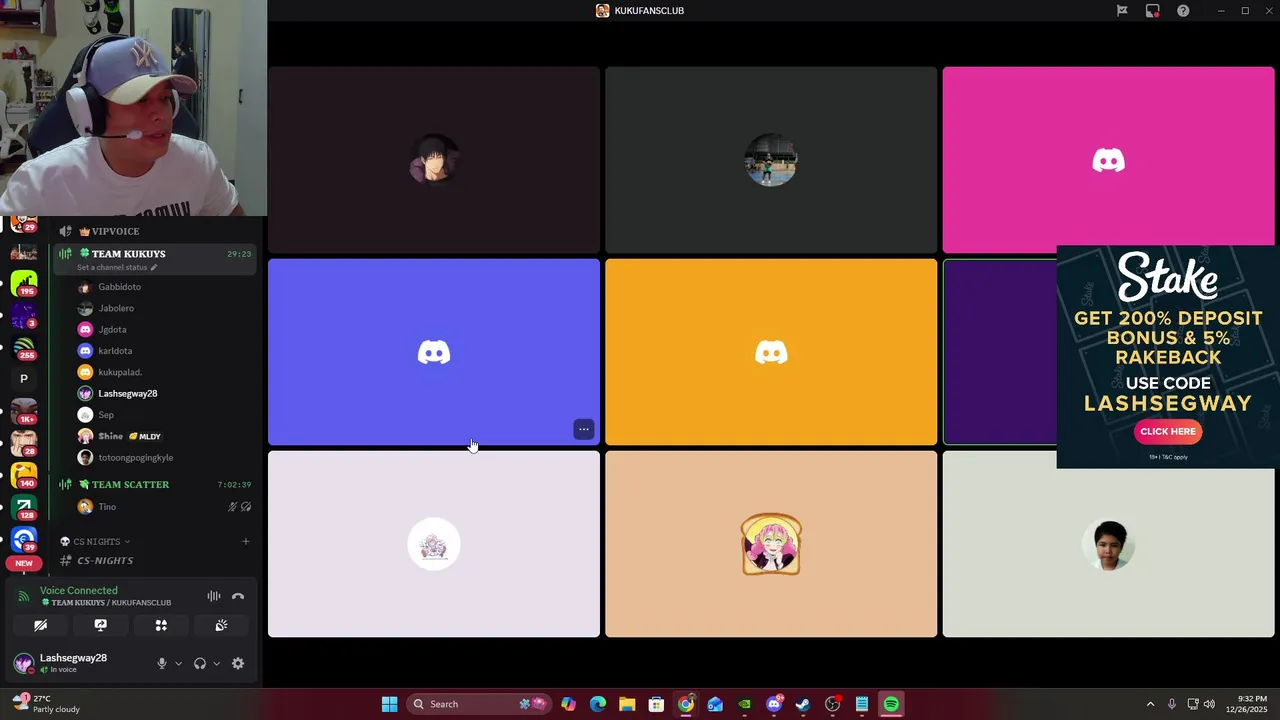Open the Activities launcher button
The height and width of the screenshot is (720, 1280).
pos(161,625)
